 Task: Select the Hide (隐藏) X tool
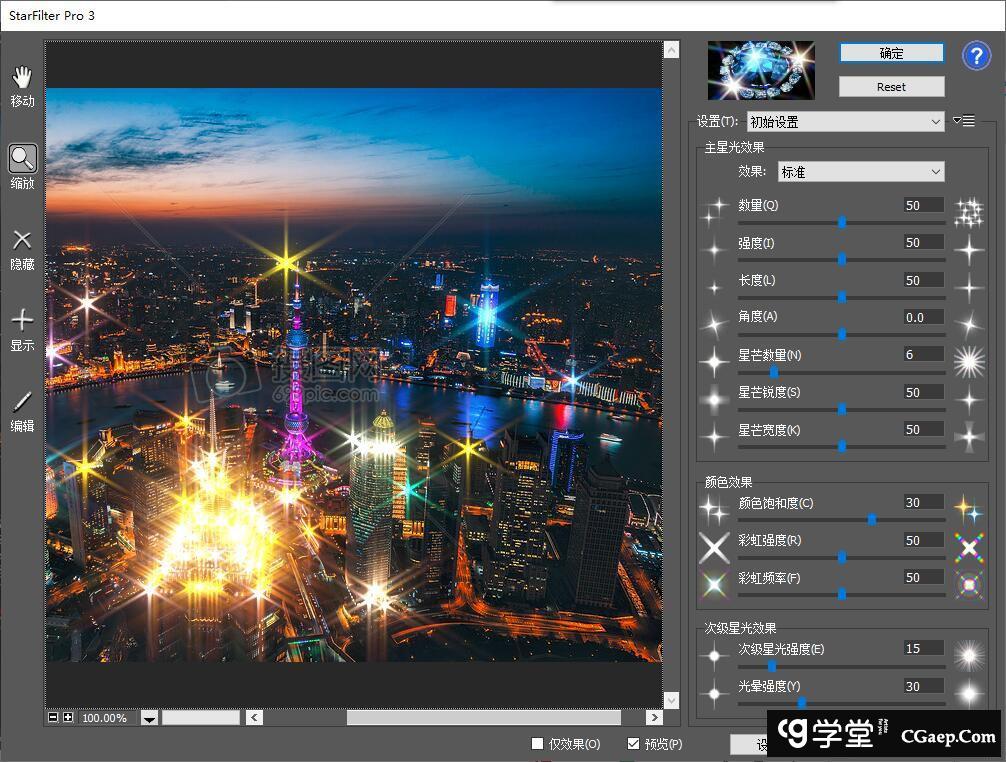coord(22,240)
